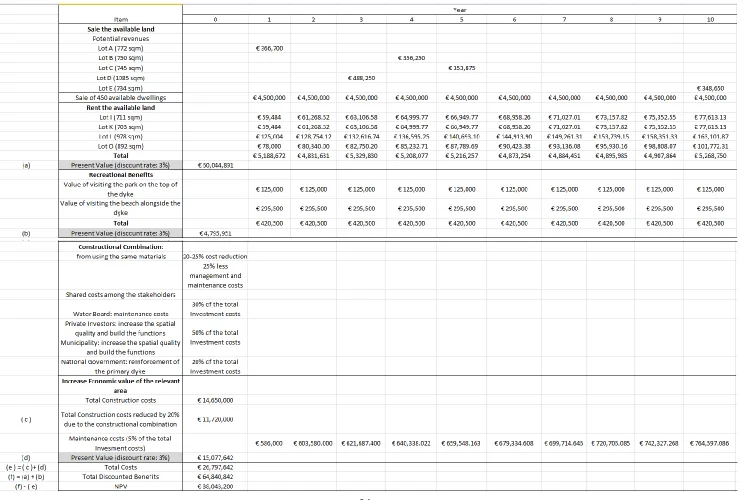Select land Total year 10 cell €5,268,750
This screenshot has height=500, width=752.
tap(711, 156)
